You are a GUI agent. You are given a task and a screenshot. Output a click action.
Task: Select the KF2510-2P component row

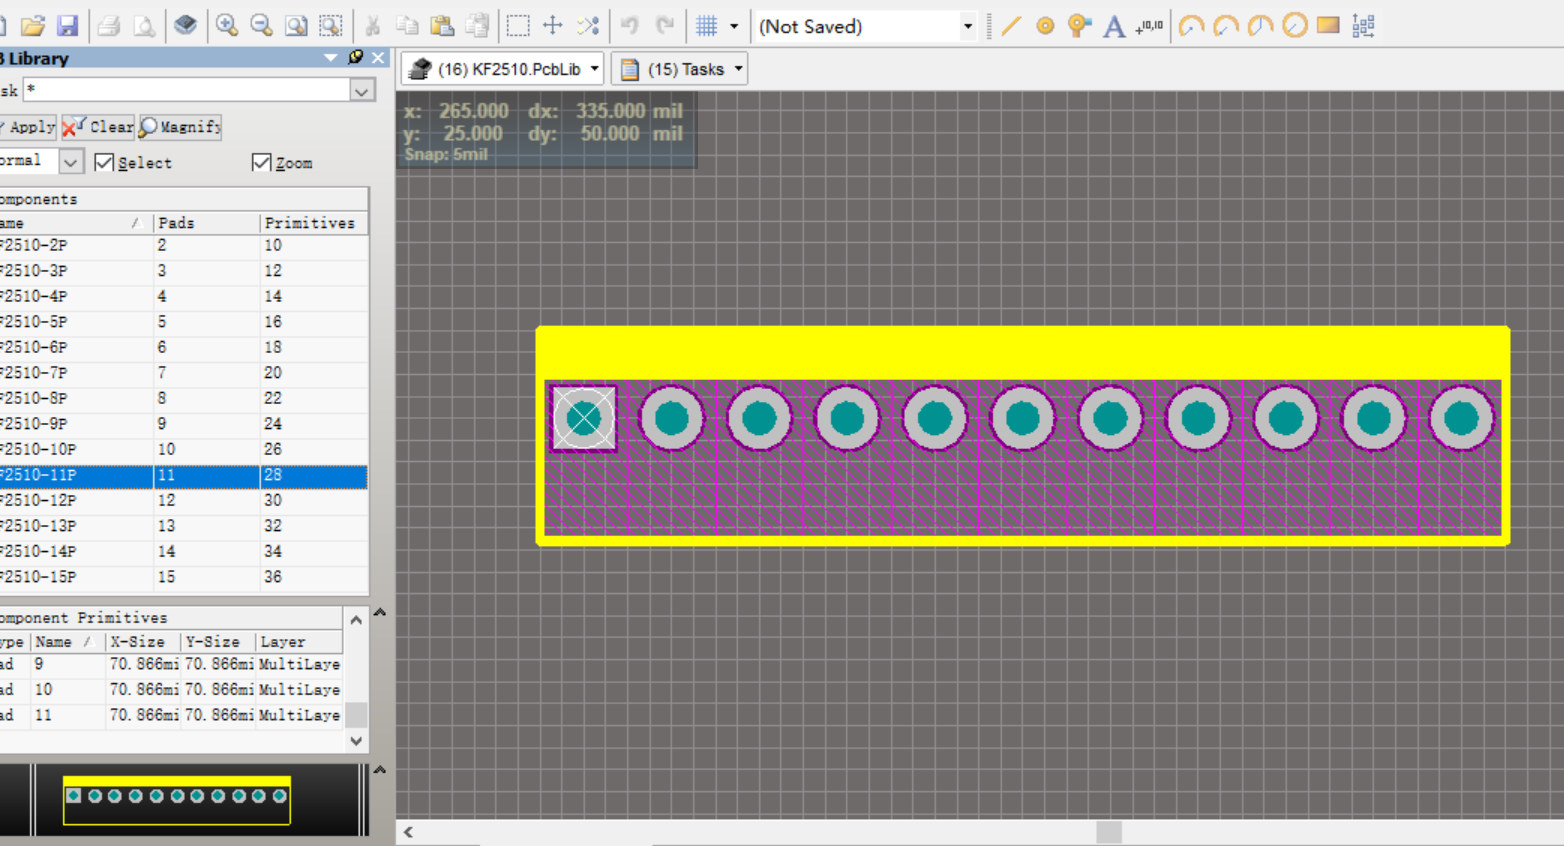point(183,245)
